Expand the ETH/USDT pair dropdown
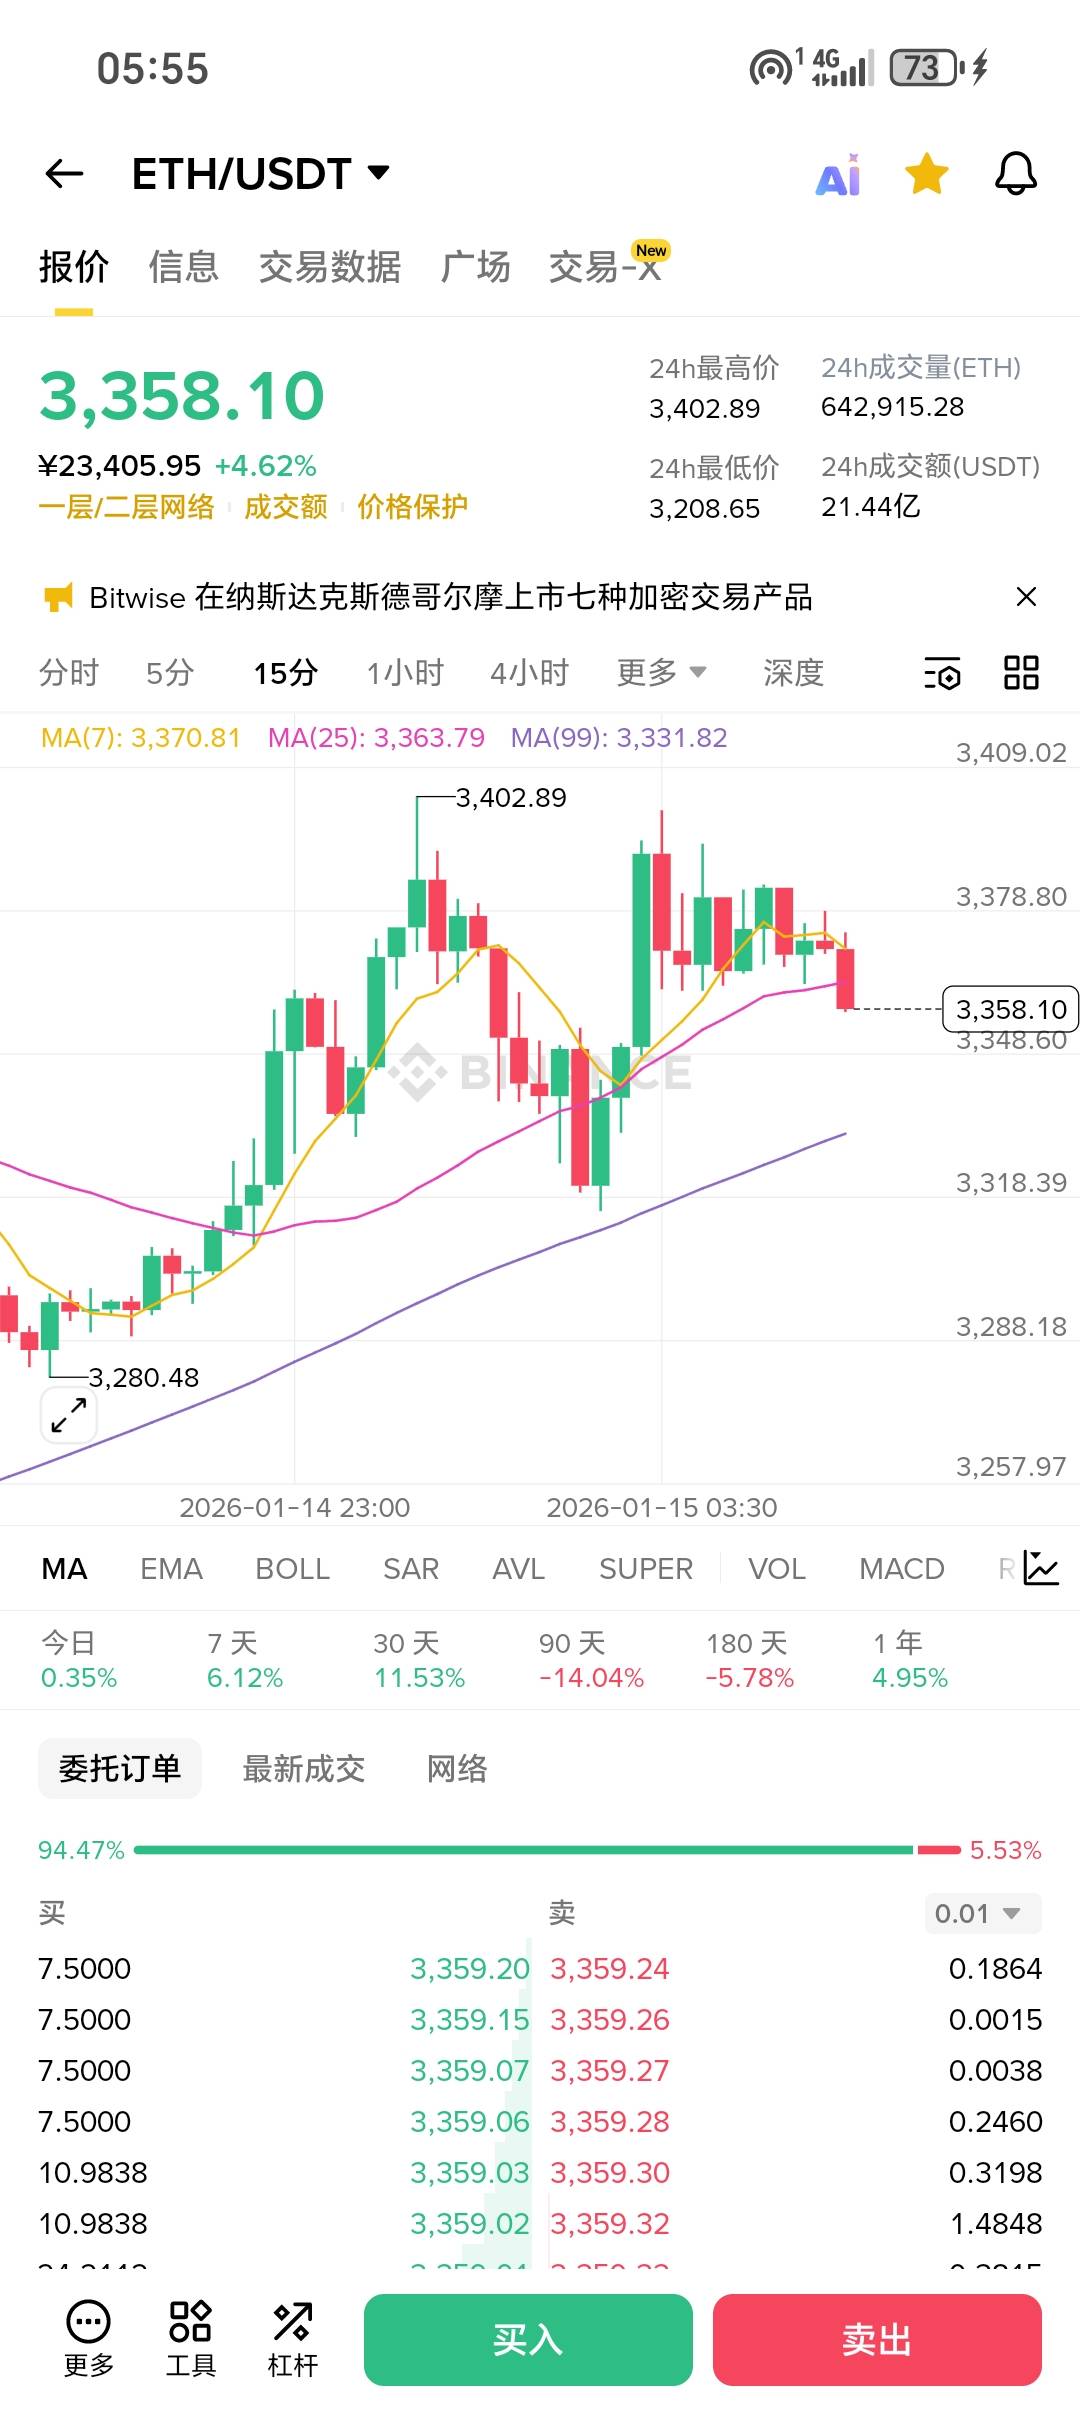Image resolution: width=1080 pixels, height=2412 pixels. 378,173
